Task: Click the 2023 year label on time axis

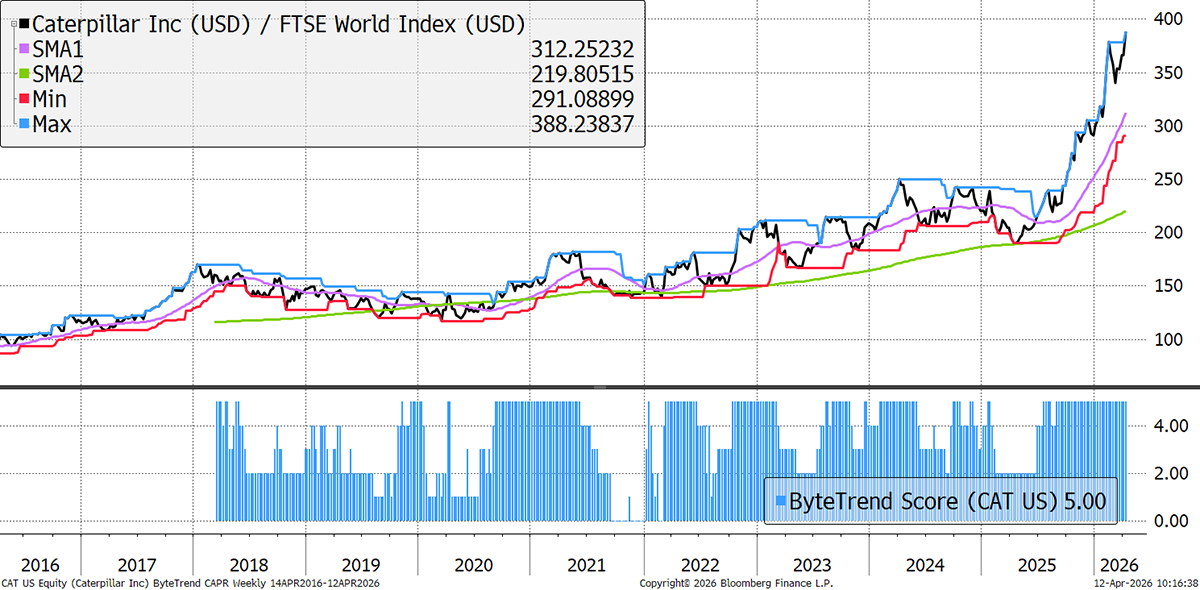Action: 812,563
